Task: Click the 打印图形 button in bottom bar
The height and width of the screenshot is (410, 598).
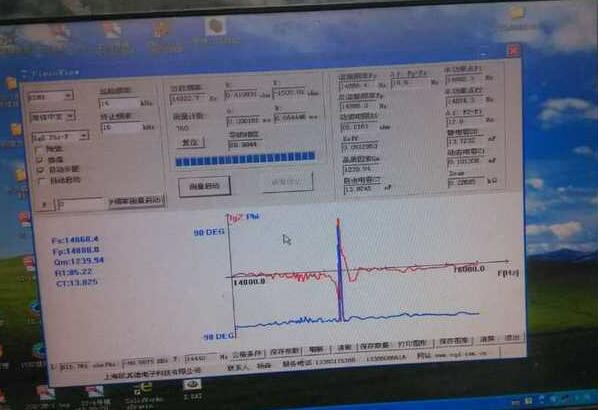Action: tap(412, 344)
